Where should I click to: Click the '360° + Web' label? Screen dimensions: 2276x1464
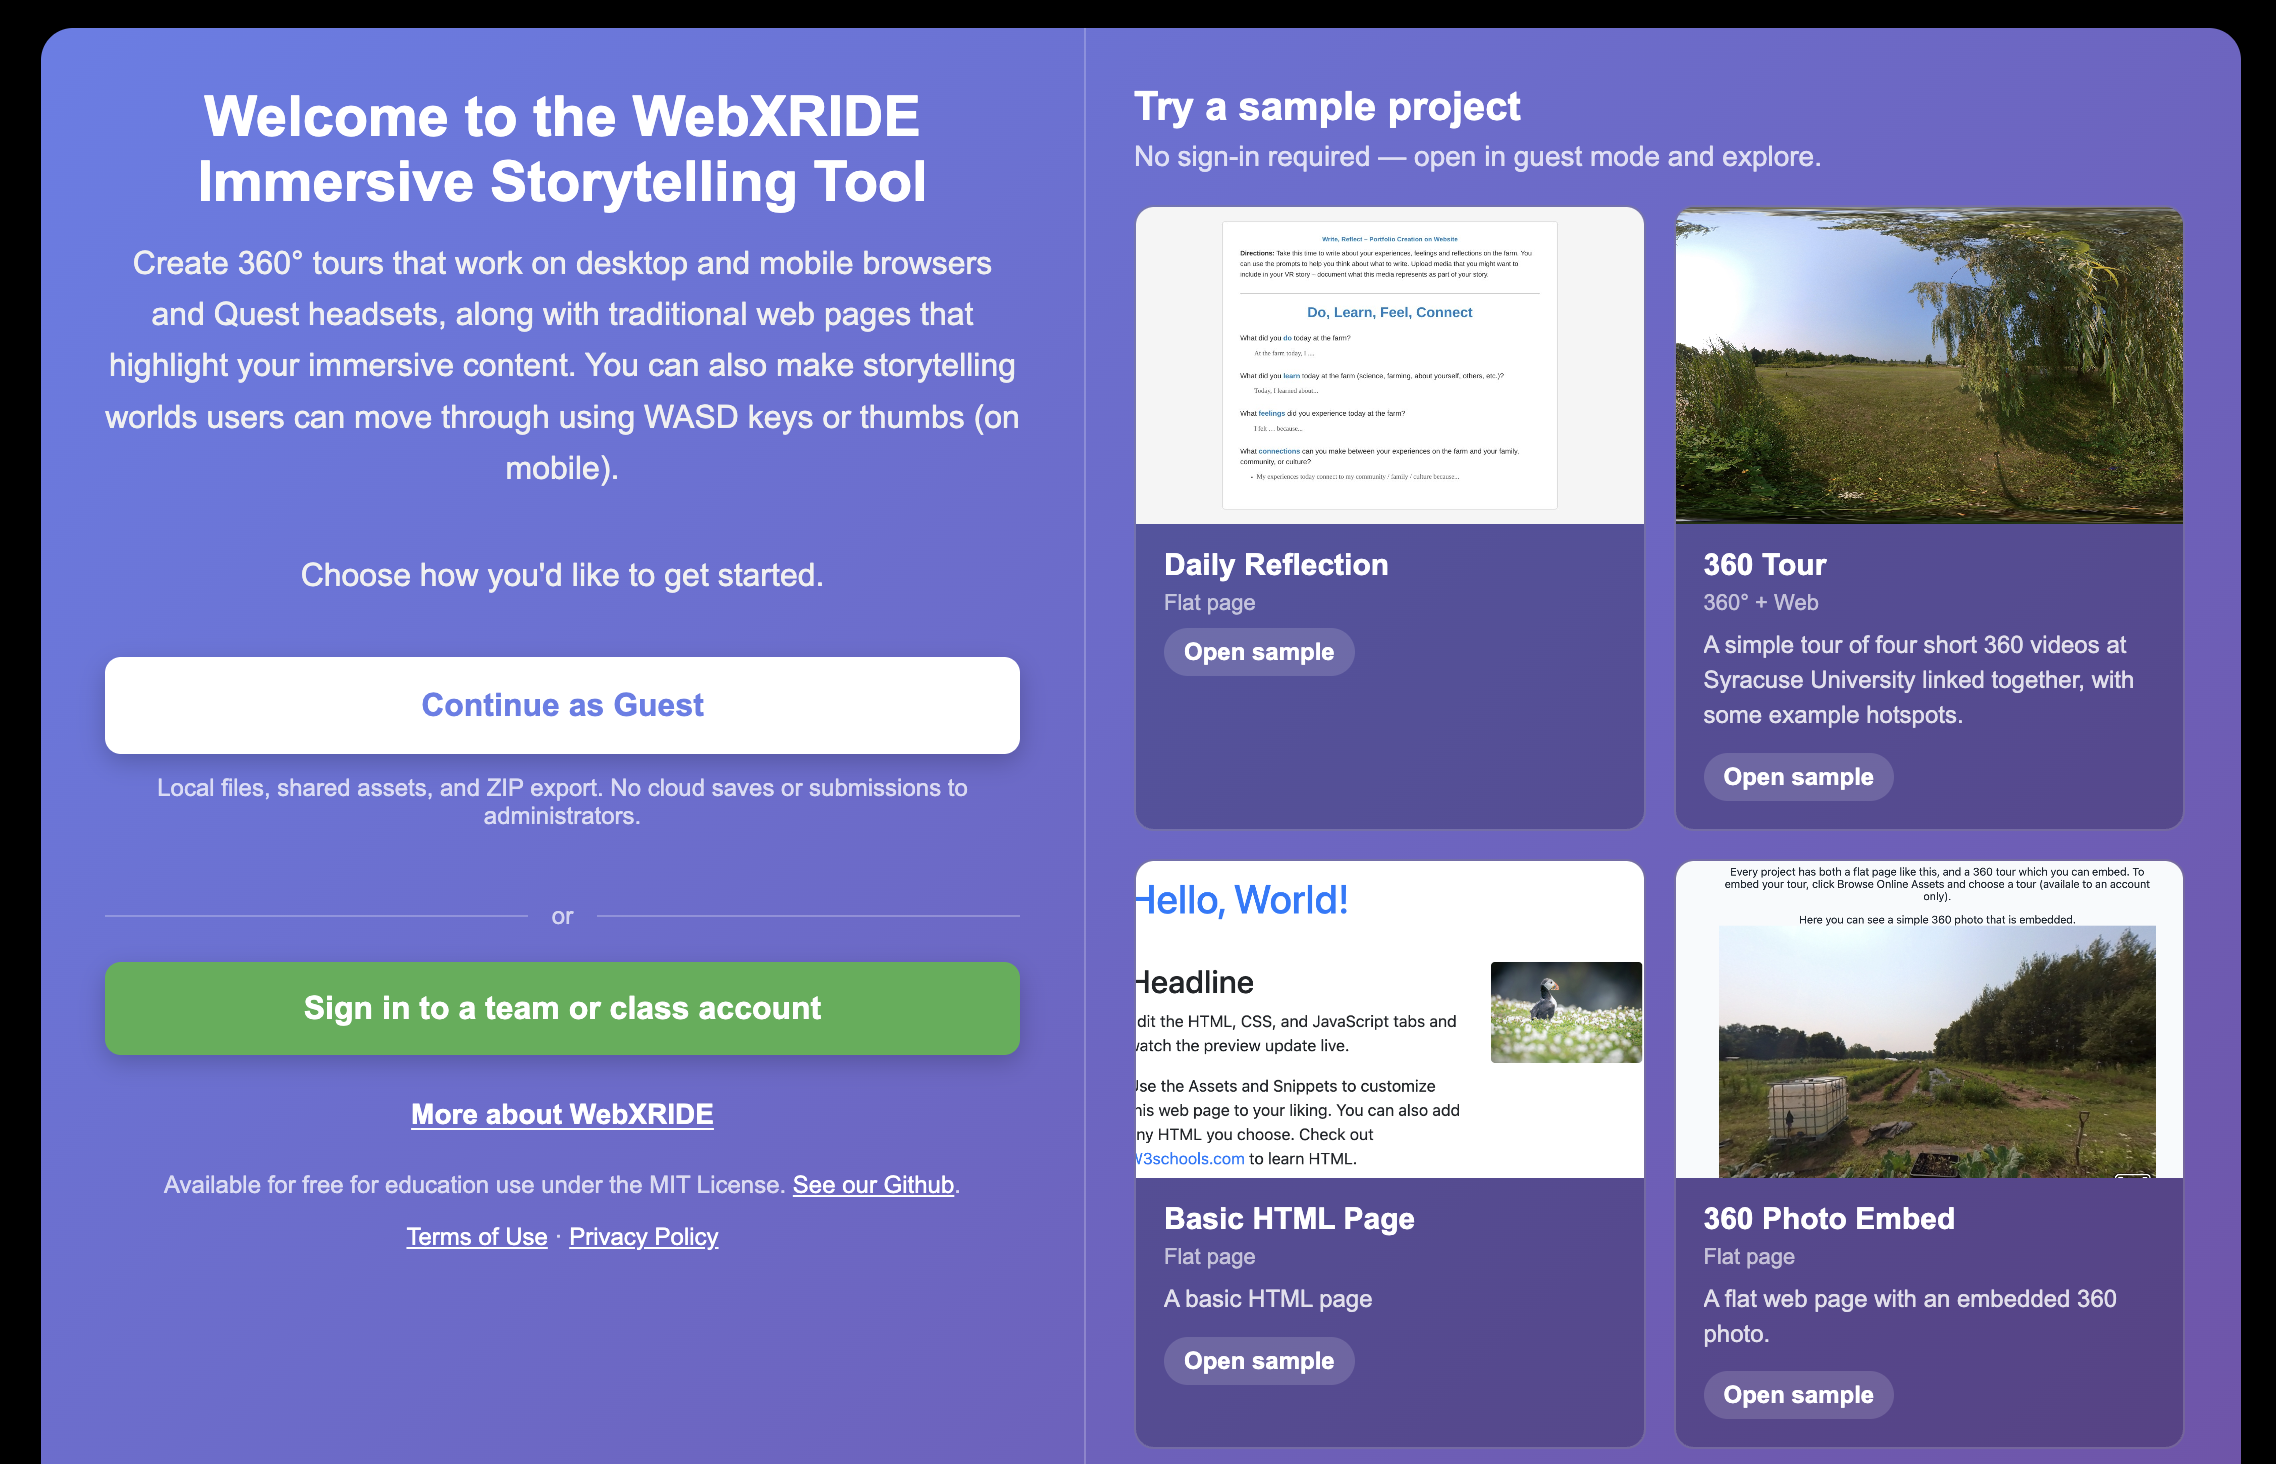pos(1760,603)
